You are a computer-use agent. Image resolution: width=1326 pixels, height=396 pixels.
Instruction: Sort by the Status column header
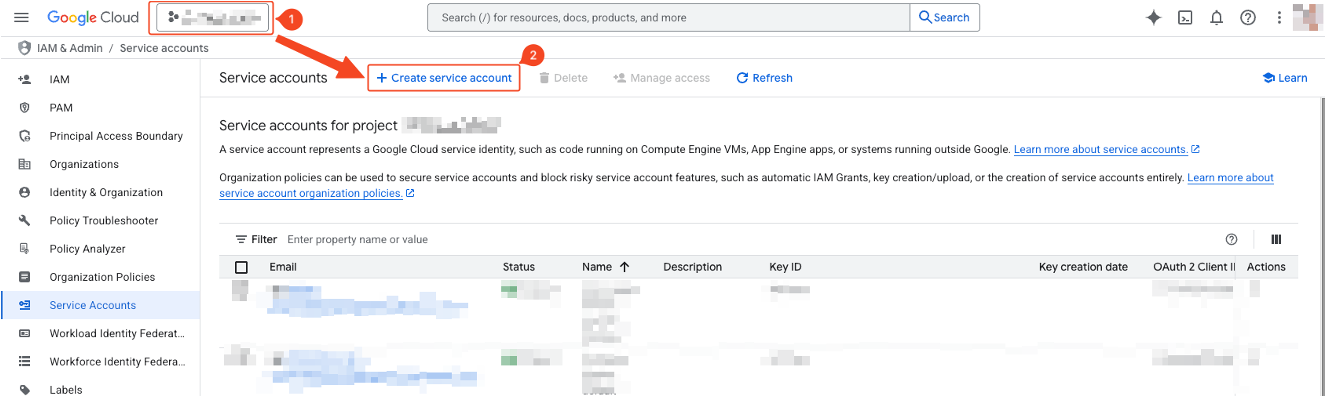[519, 267]
